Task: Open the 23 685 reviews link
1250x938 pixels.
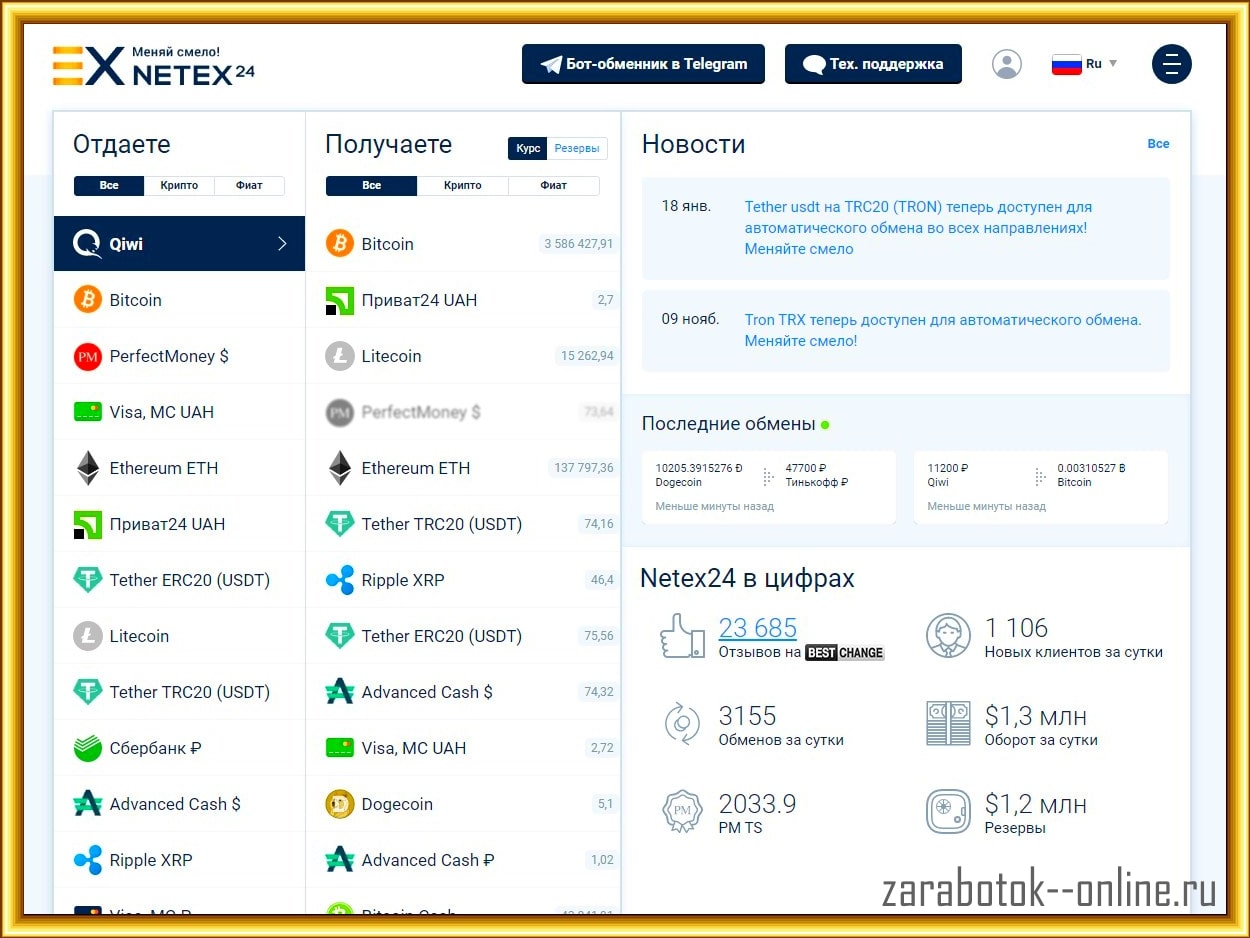Action: point(757,628)
